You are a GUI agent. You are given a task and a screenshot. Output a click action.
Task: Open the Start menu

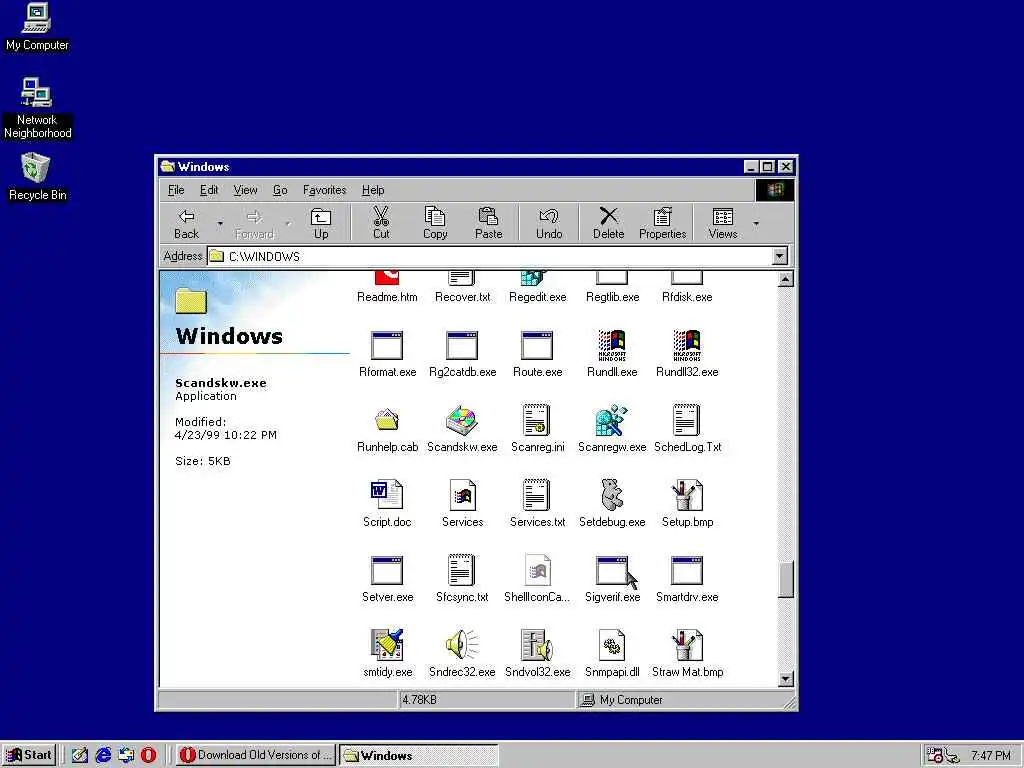tap(29, 755)
